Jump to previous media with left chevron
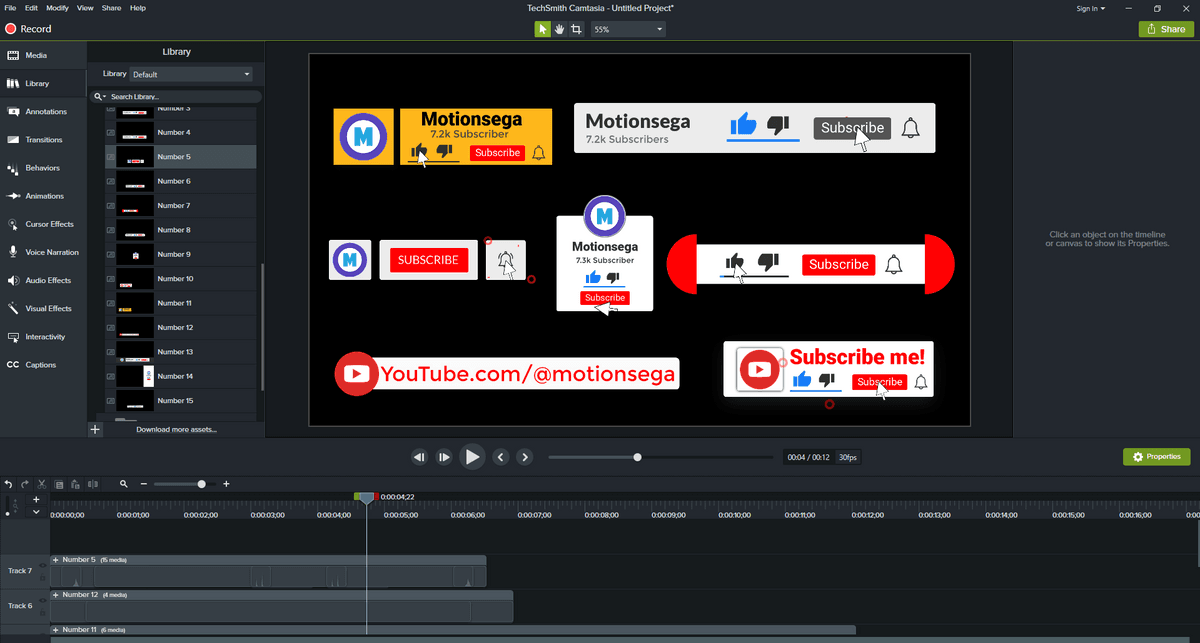The image size is (1200, 643). 501,457
